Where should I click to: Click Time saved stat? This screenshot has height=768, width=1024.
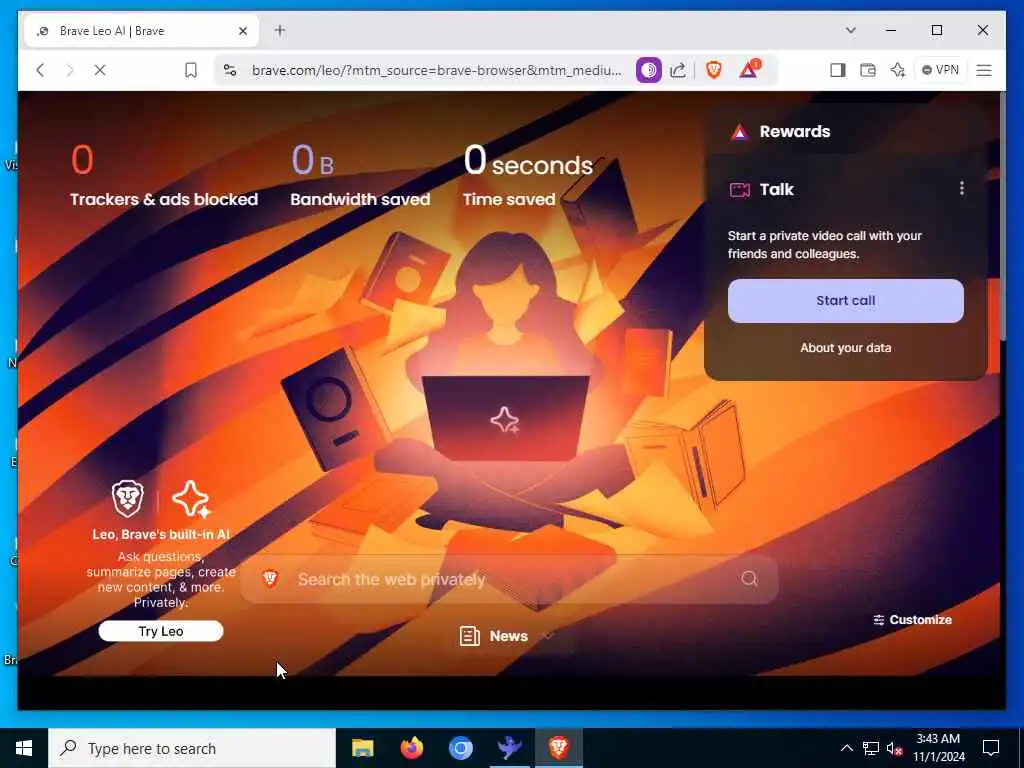(528, 175)
